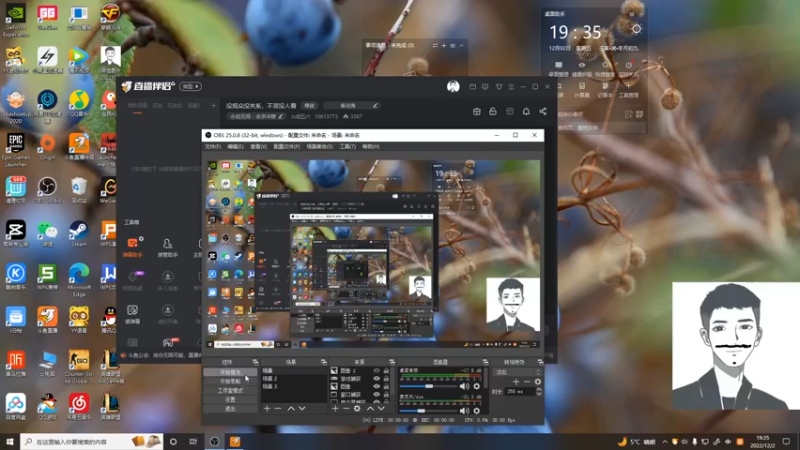
Task: Toggle lock on window capture source
Action: (386, 394)
